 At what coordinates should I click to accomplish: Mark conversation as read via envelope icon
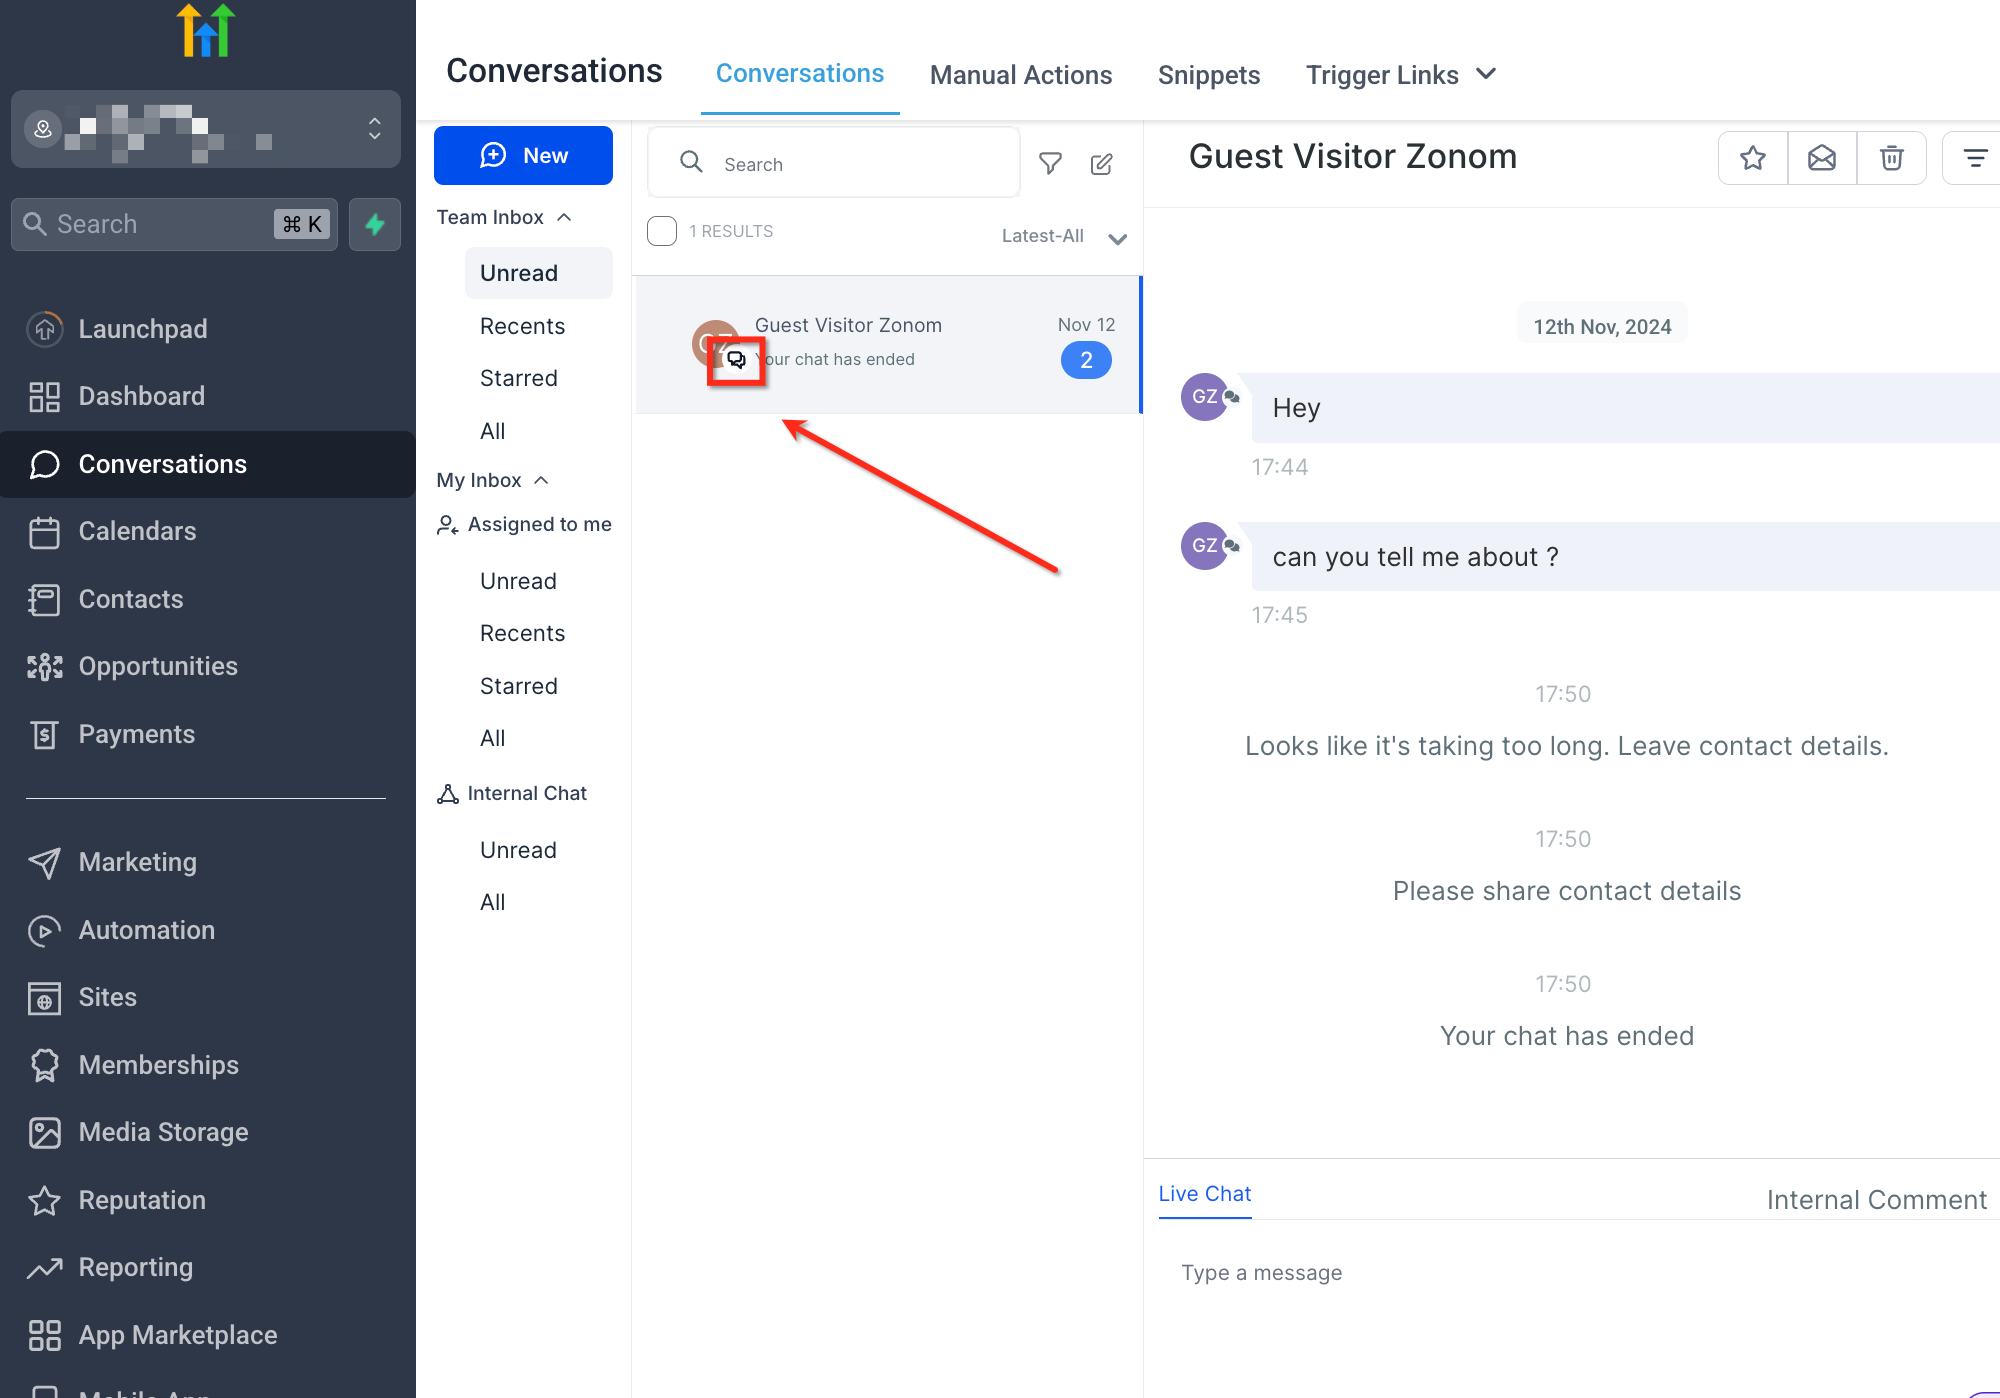point(1822,158)
